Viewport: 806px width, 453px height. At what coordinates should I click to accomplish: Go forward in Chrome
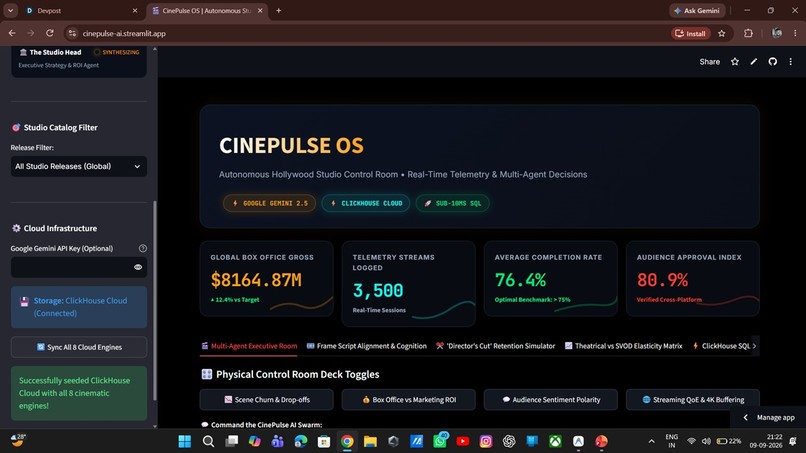tap(31, 33)
